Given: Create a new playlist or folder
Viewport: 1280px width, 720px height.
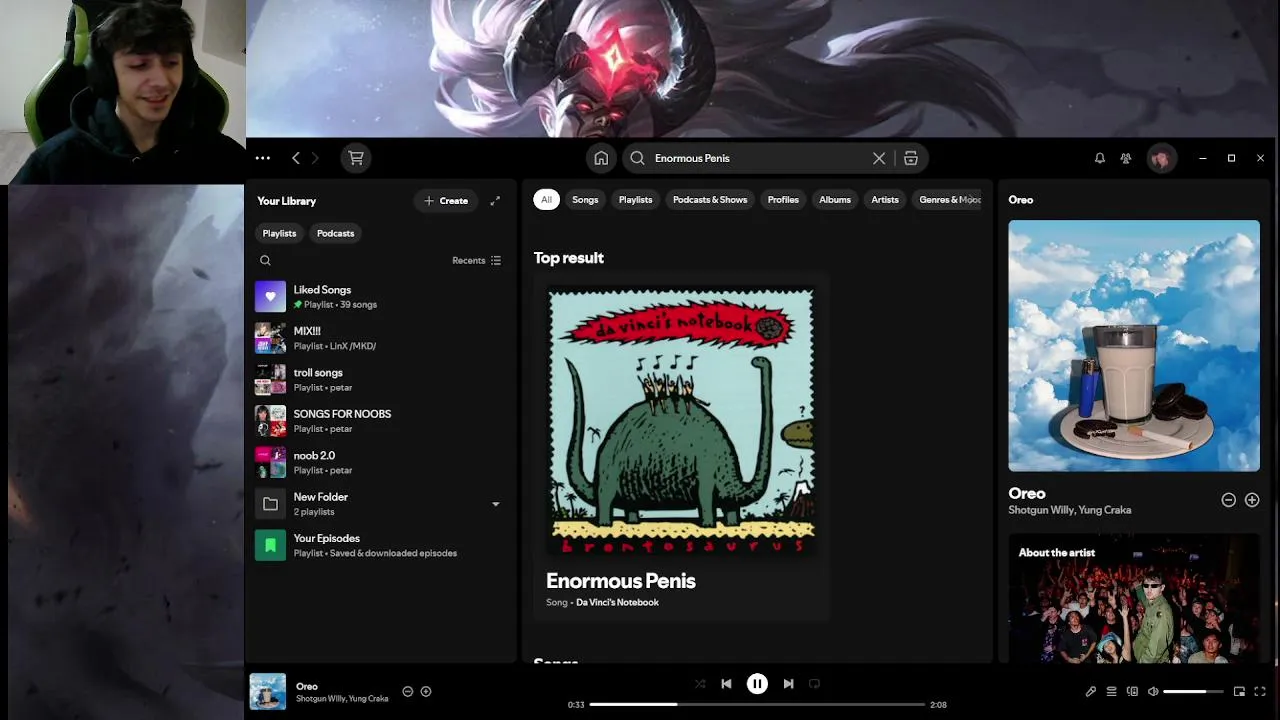Looking at the screenshot, I should [x=446, y=201].
